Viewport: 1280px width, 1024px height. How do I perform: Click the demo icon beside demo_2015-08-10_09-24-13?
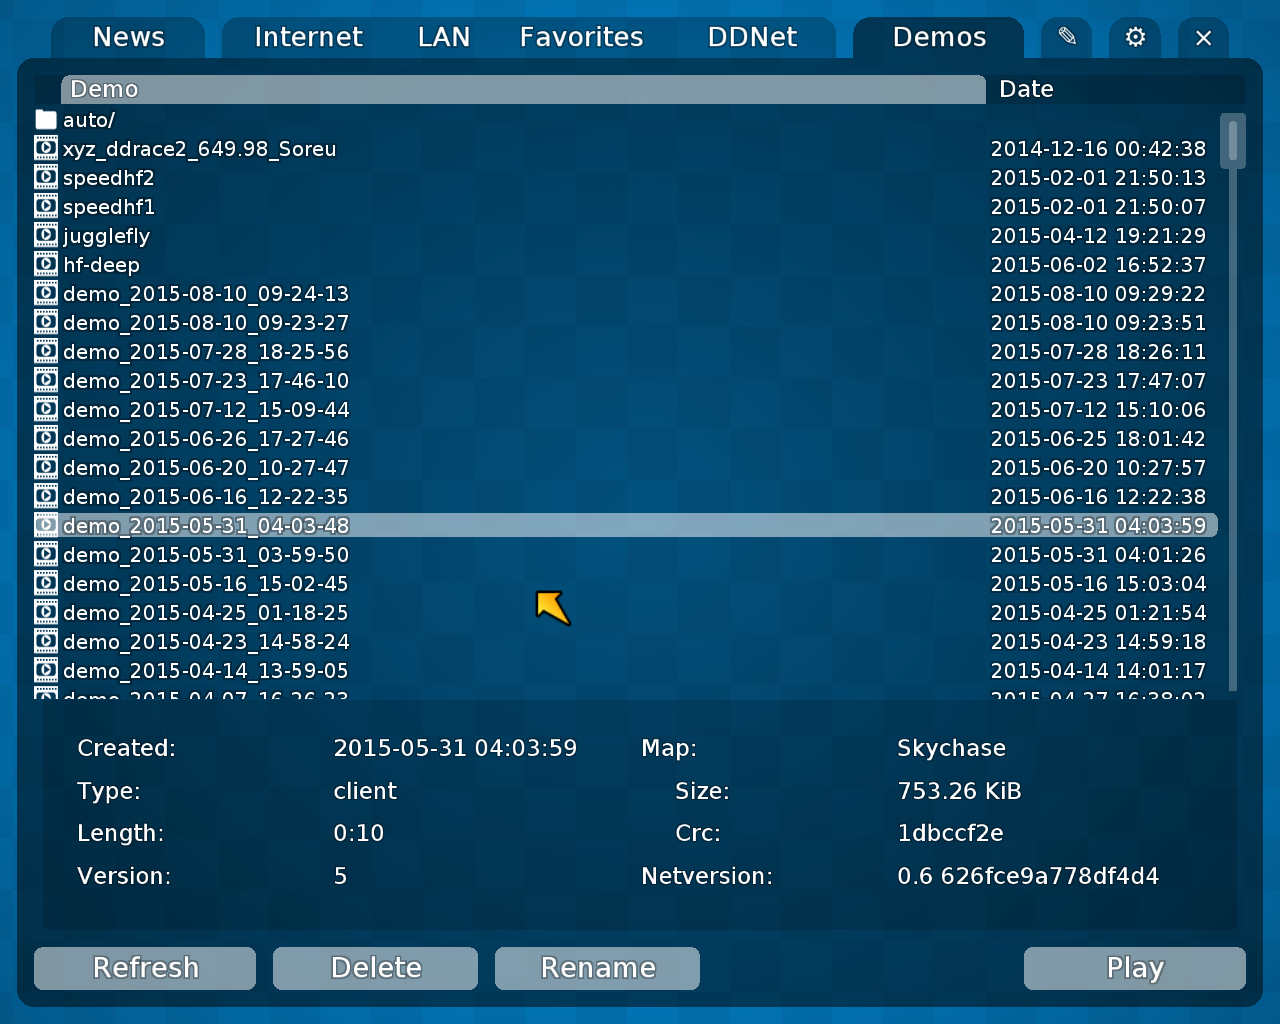(x=46, y=292)
